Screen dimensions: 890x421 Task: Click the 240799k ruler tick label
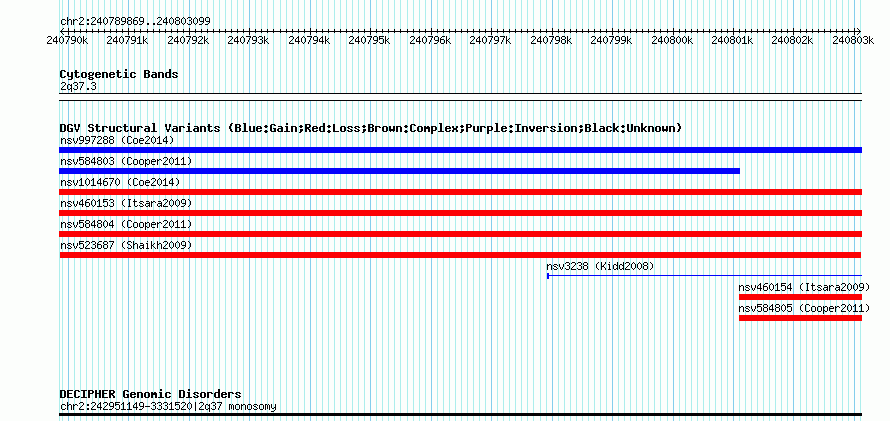pyautogui.click(x=611, y=40)
